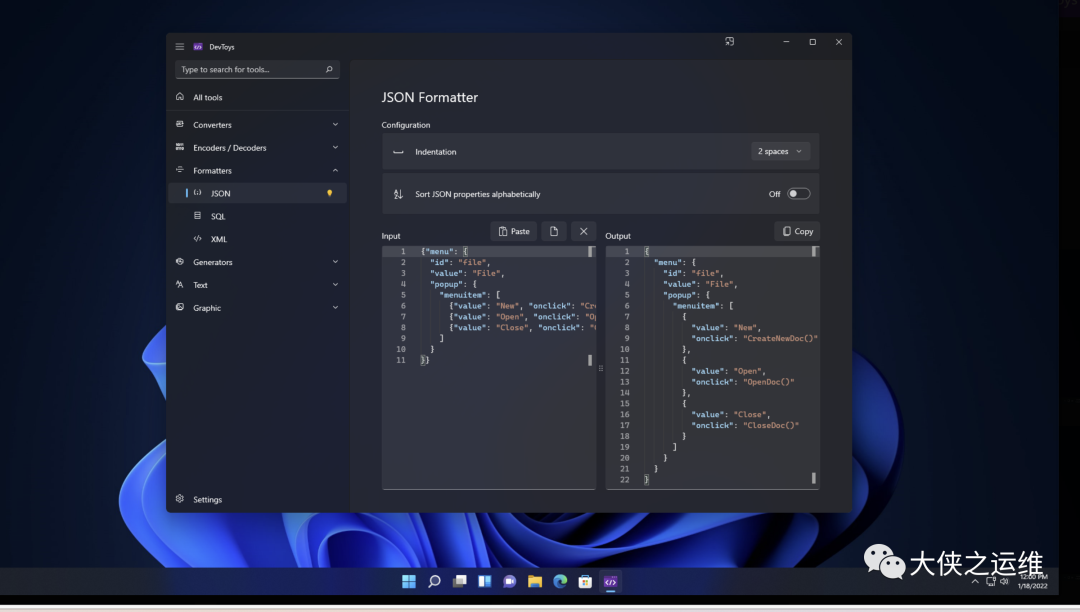Expand the Converters section chevron
This screenshot has width=1080, height=612.
click(335, 125)
